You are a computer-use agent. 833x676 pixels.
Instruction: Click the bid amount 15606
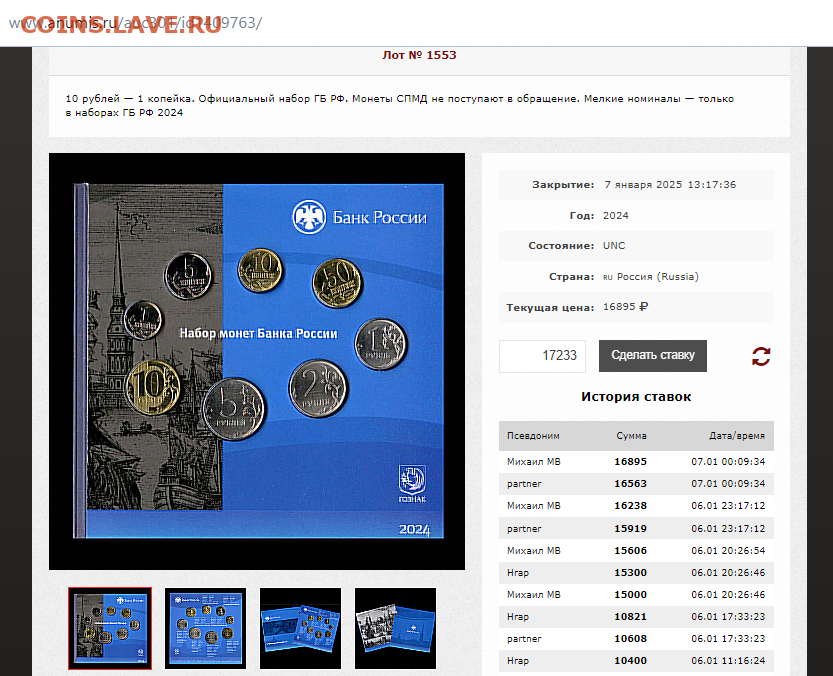[x=631, y=551]
